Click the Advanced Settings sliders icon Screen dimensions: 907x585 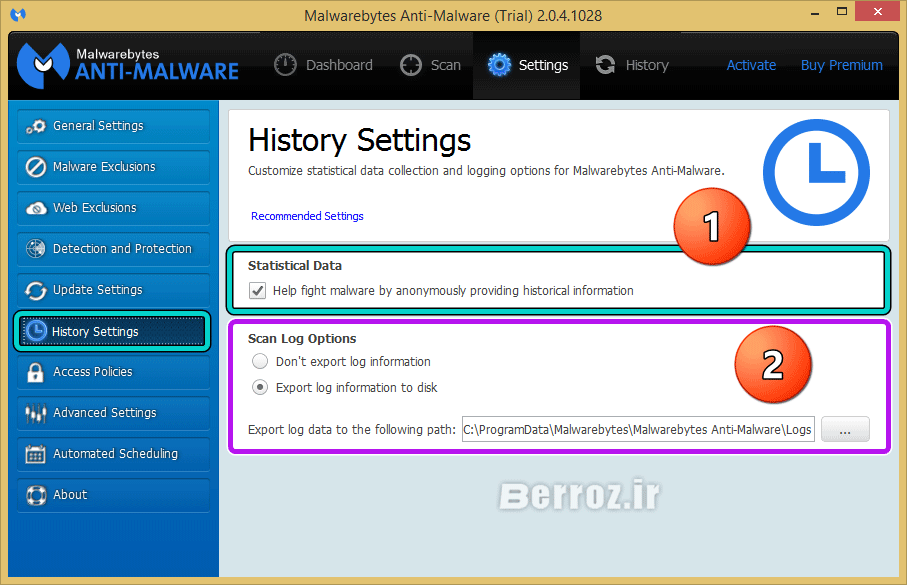(x=36, y=413)
